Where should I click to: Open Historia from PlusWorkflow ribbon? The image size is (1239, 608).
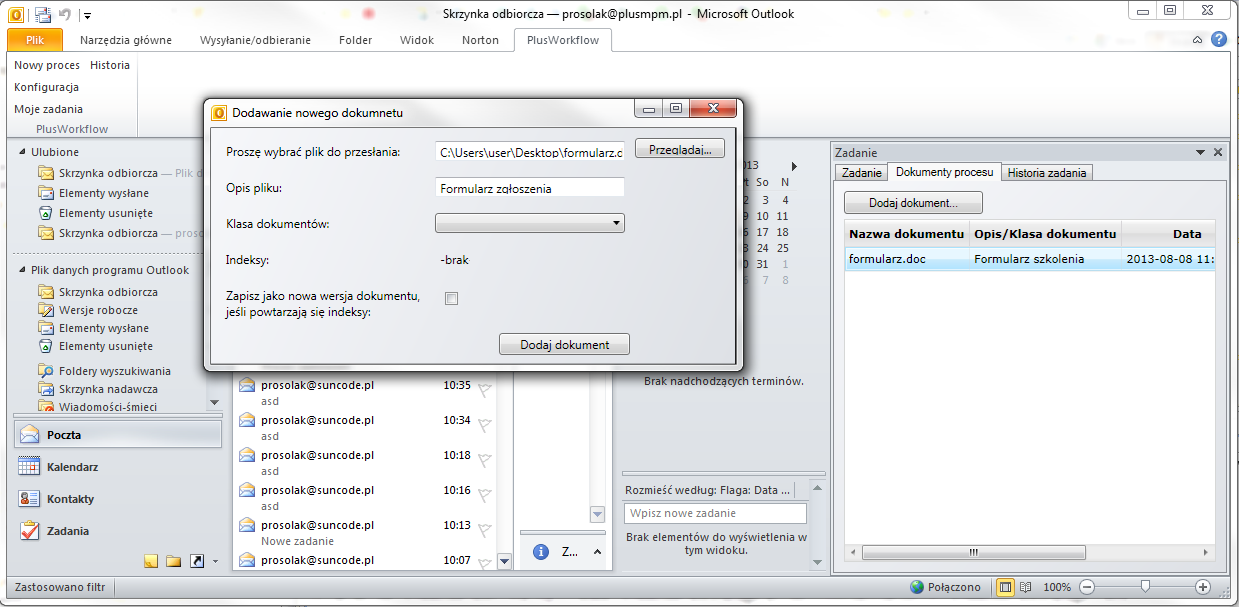coord(110,64)
